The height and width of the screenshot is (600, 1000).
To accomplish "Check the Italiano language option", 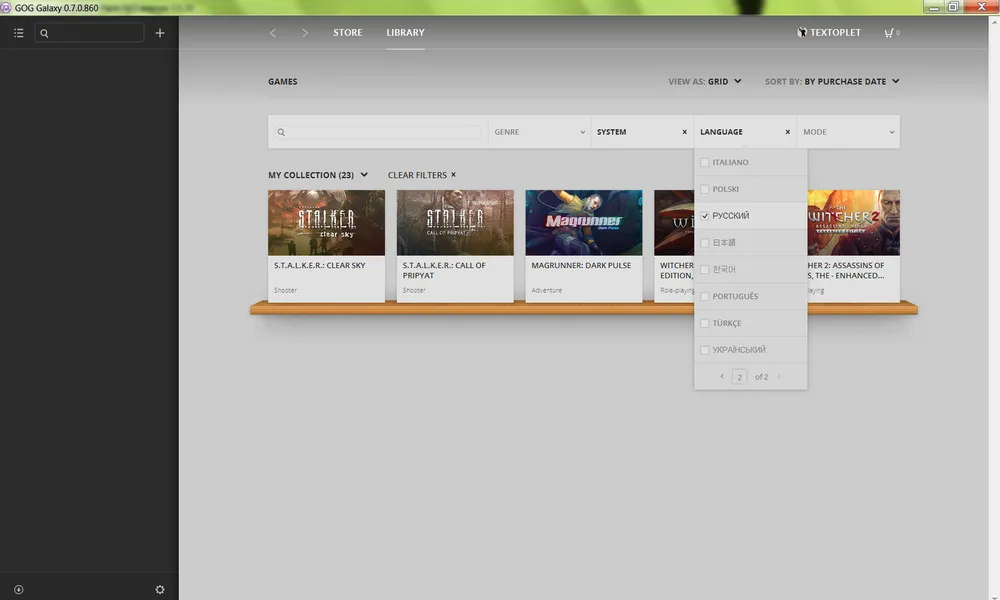I will pyautogui.click(x=705, y=162).
